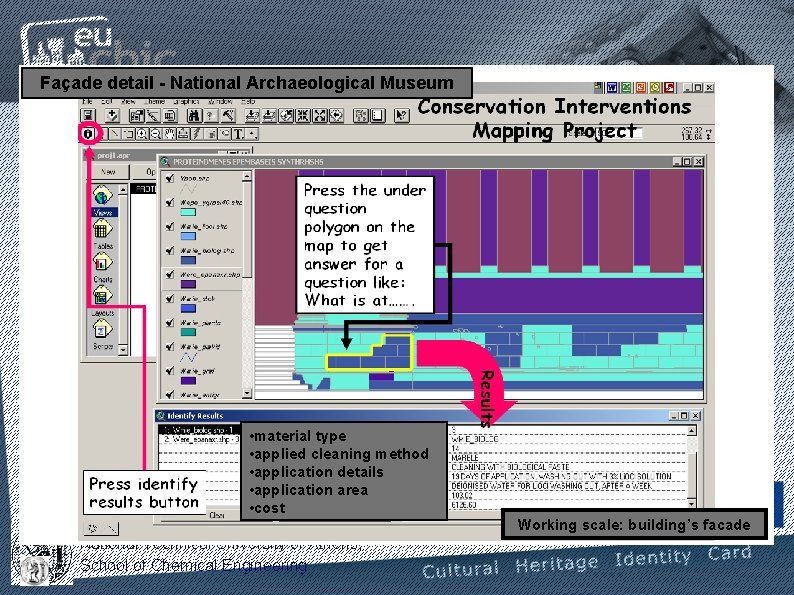Click legend scrollbar up arrow
The width and height of the screenshot is (794, 595).
click(x=247, y=176)
